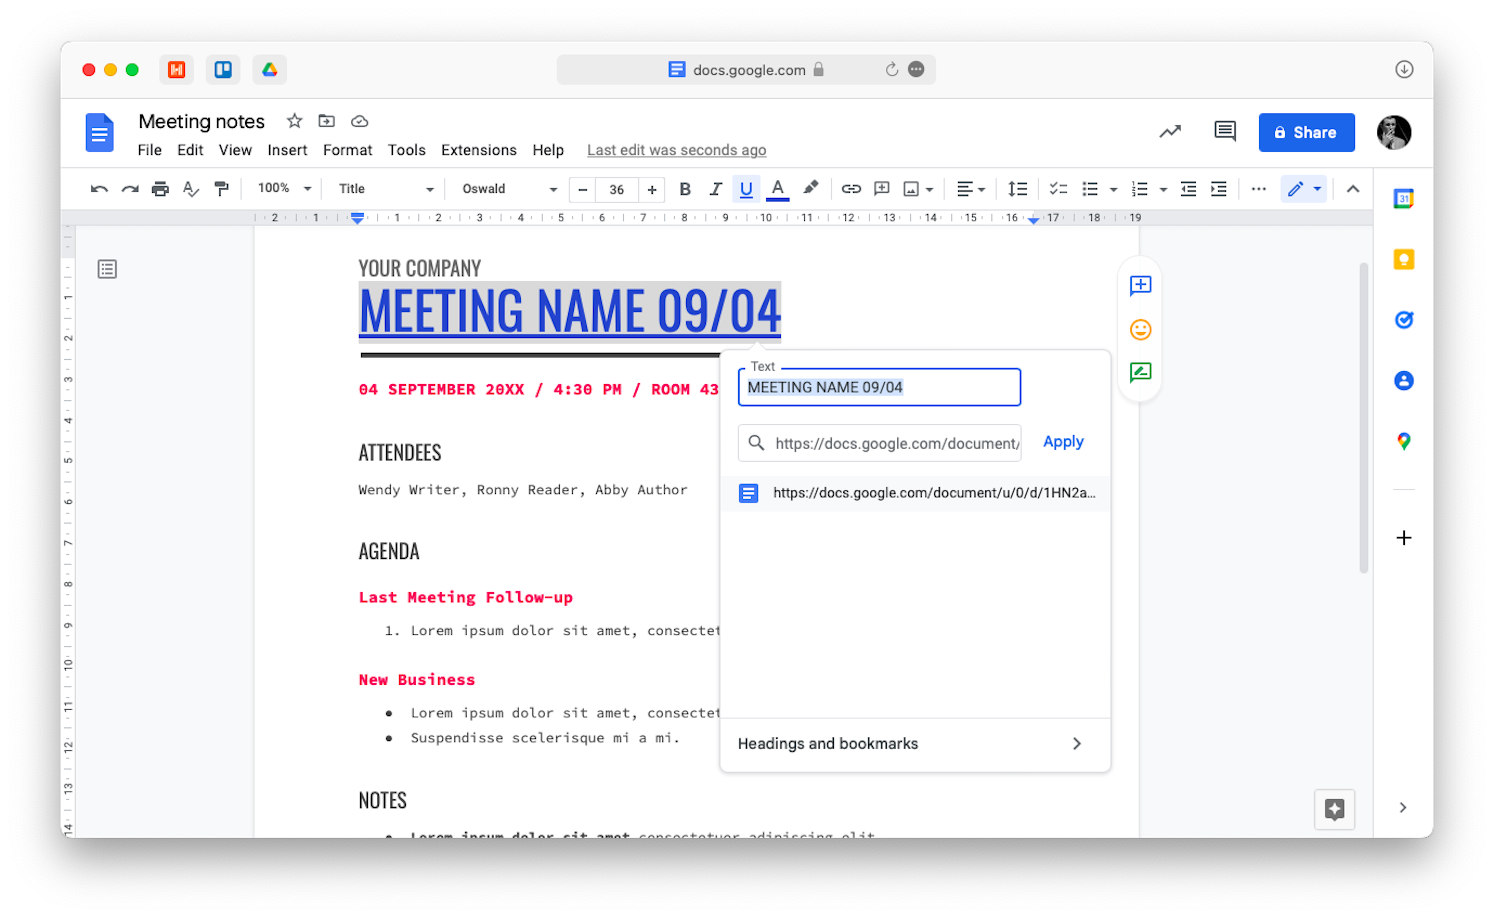This screenshot has height=918, width=1494.
Task: Click the Paint format tool
Action: pos(221,188)
